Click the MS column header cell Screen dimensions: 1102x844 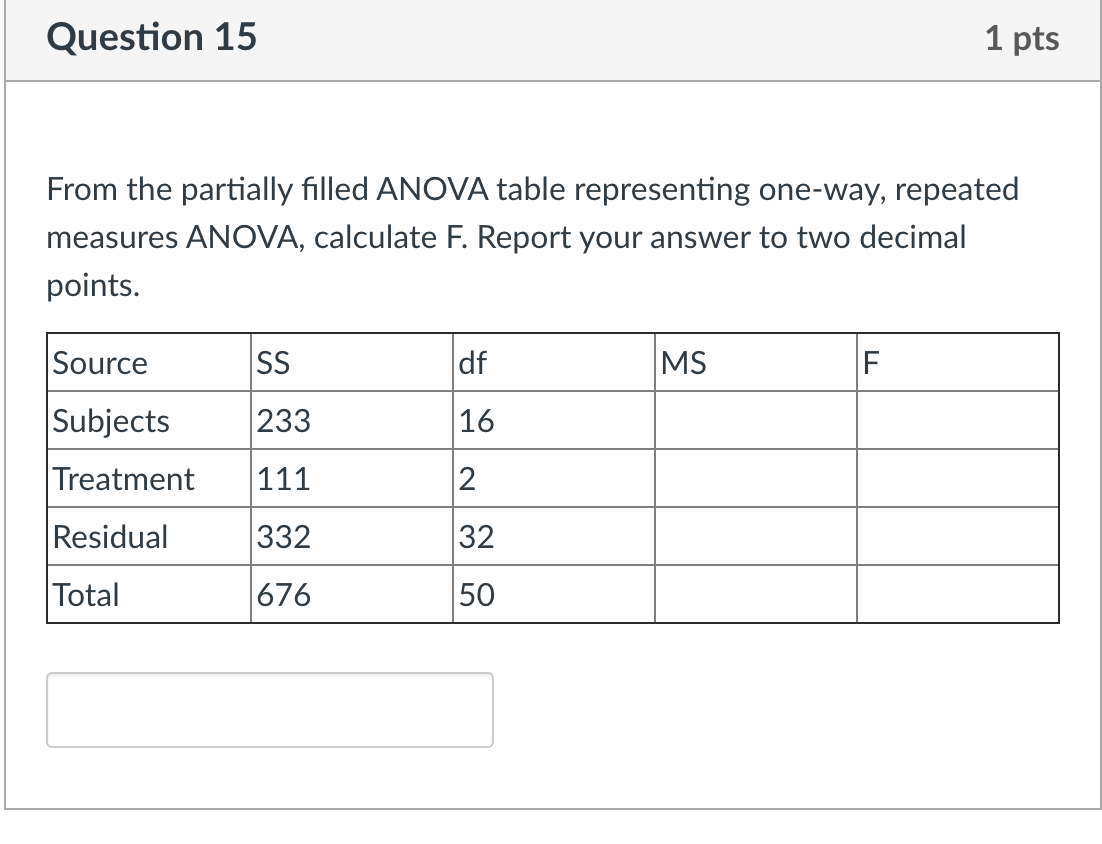pyautogui.click(x=685, y=363)
